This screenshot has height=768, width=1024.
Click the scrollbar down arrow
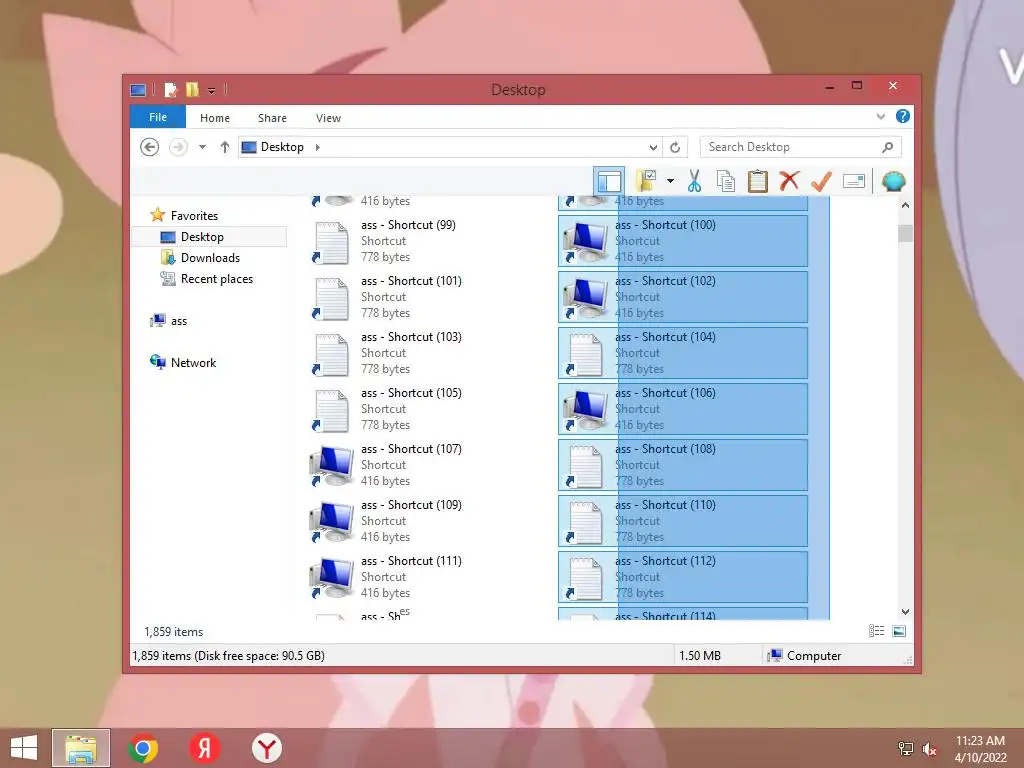pyautogui.click(x=905, y=612)
